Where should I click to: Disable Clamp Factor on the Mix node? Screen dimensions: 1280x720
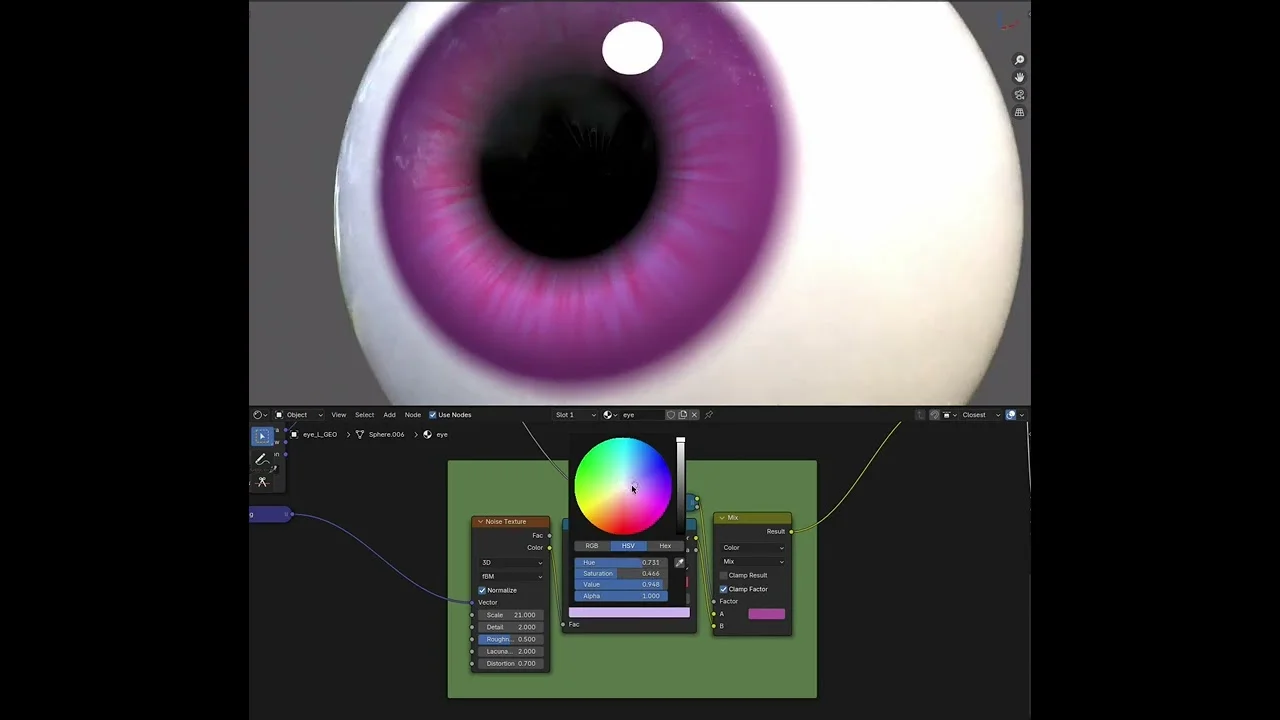coord(724,589)
